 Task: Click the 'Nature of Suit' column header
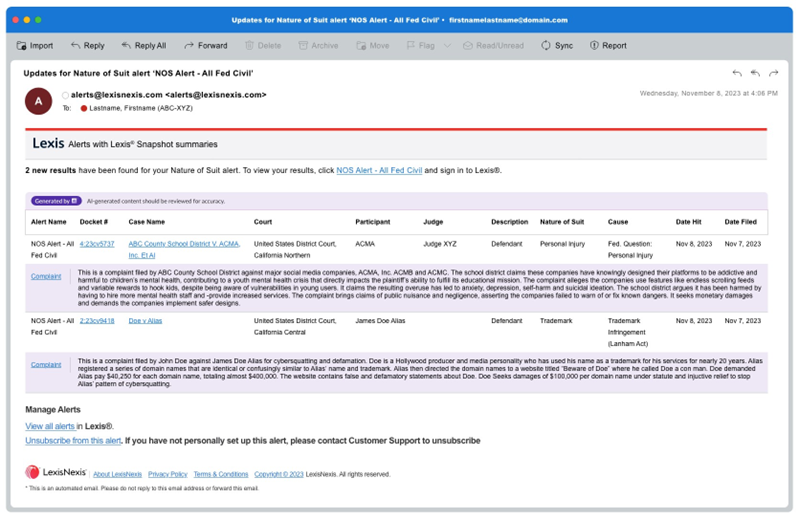(x=562, y=222)
